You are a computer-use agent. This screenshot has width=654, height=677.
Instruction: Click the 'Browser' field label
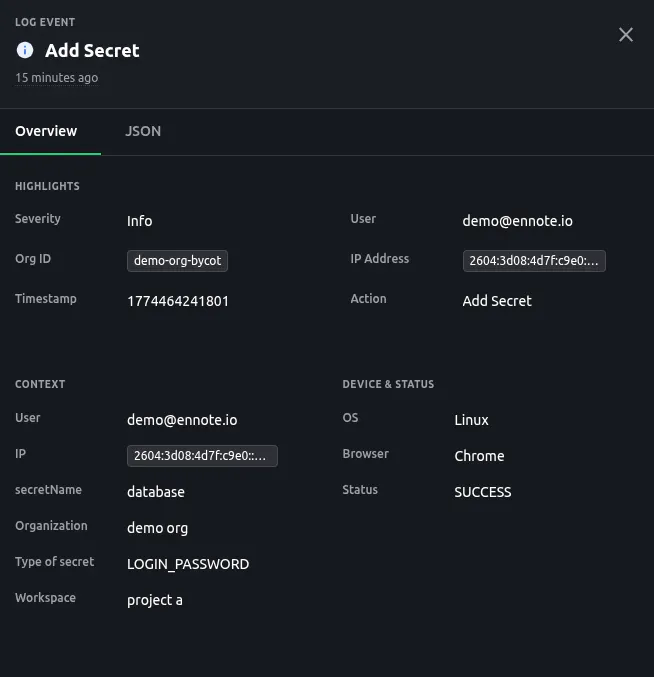coord(365,454)
